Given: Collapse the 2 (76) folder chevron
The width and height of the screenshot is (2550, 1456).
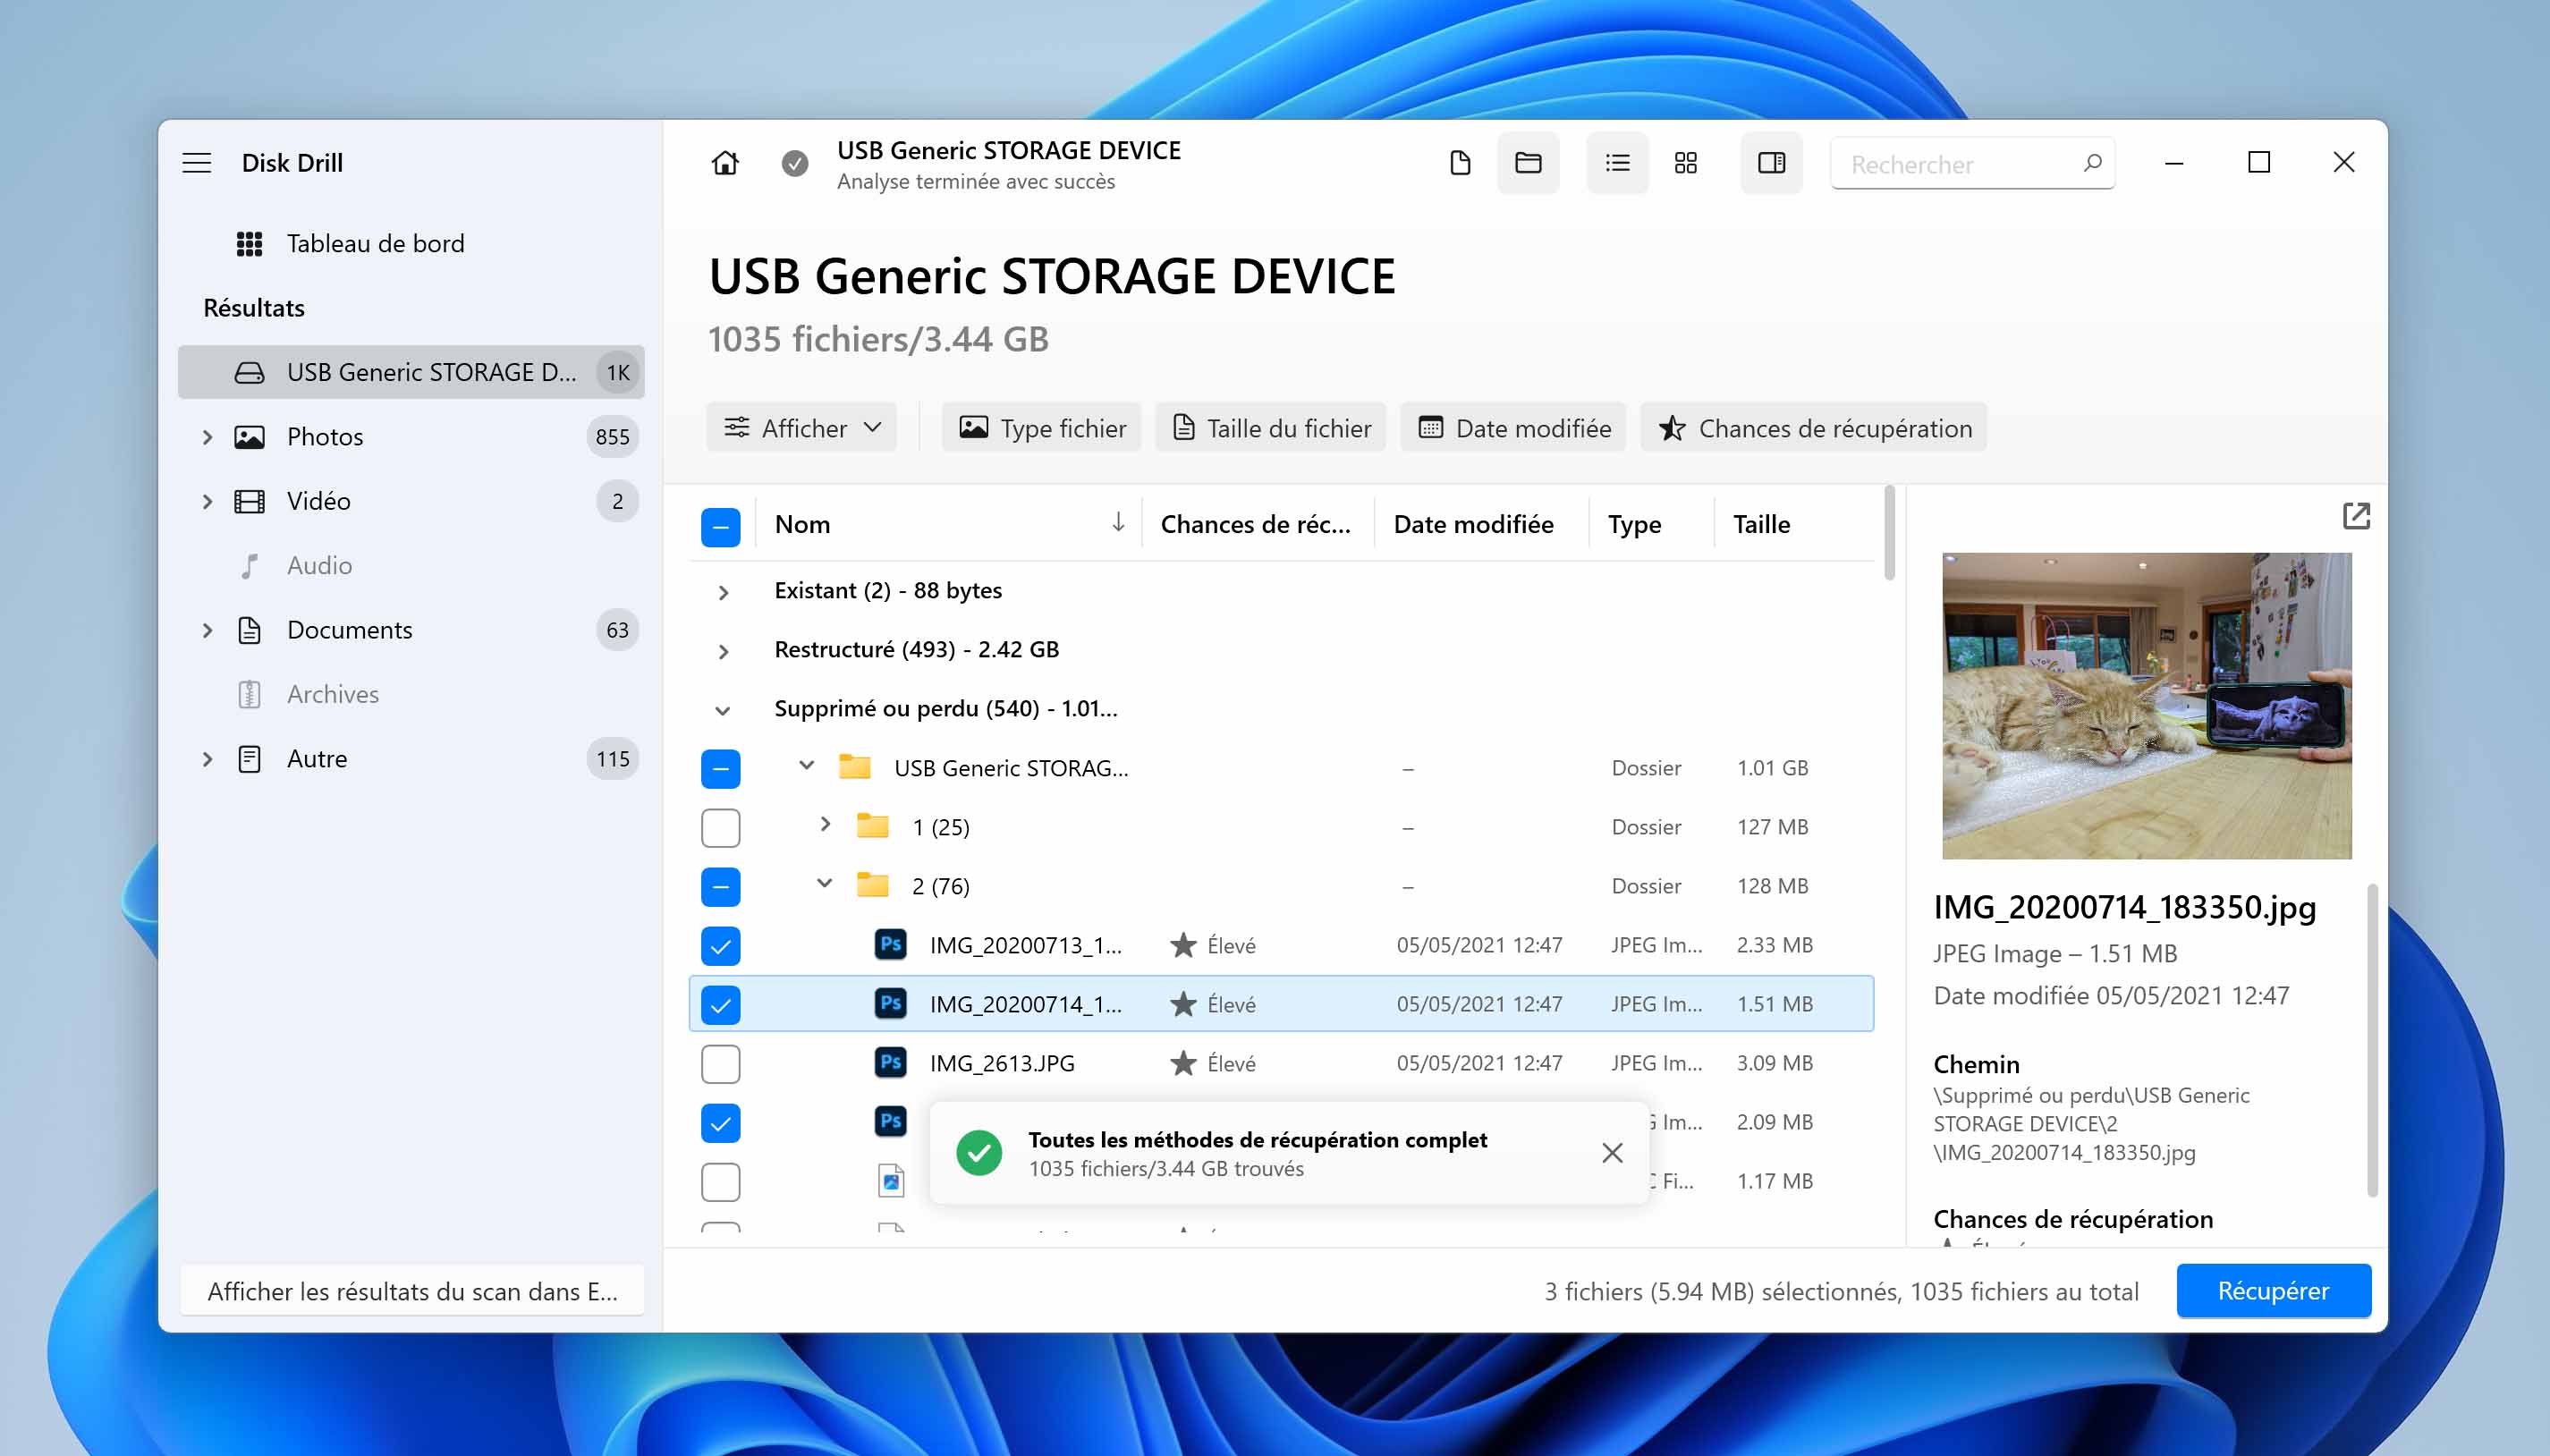Looking at the screenshot, I should coord(825,883).
